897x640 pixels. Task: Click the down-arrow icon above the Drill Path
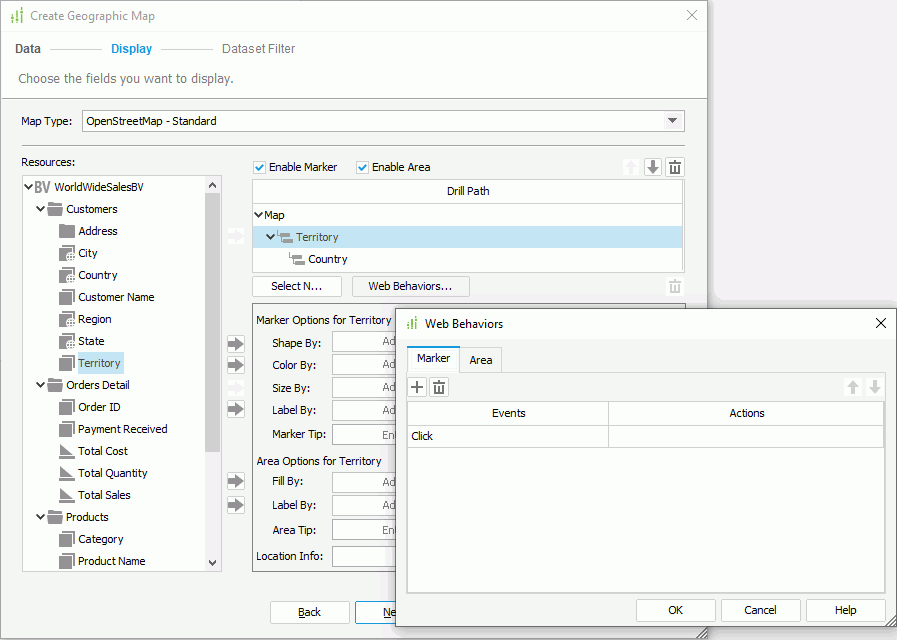pyautogui.click(x=652, y=166)
